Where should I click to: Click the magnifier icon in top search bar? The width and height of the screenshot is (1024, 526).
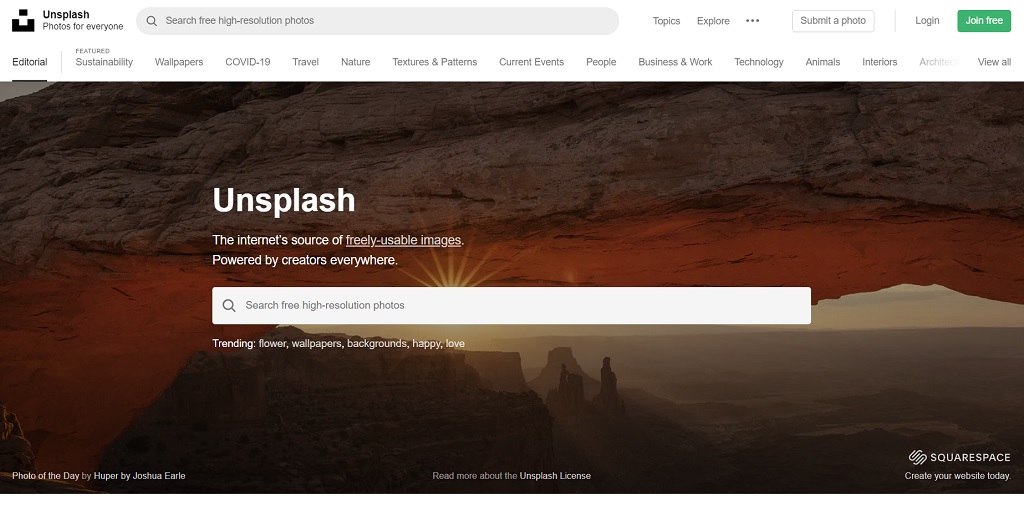152,21
